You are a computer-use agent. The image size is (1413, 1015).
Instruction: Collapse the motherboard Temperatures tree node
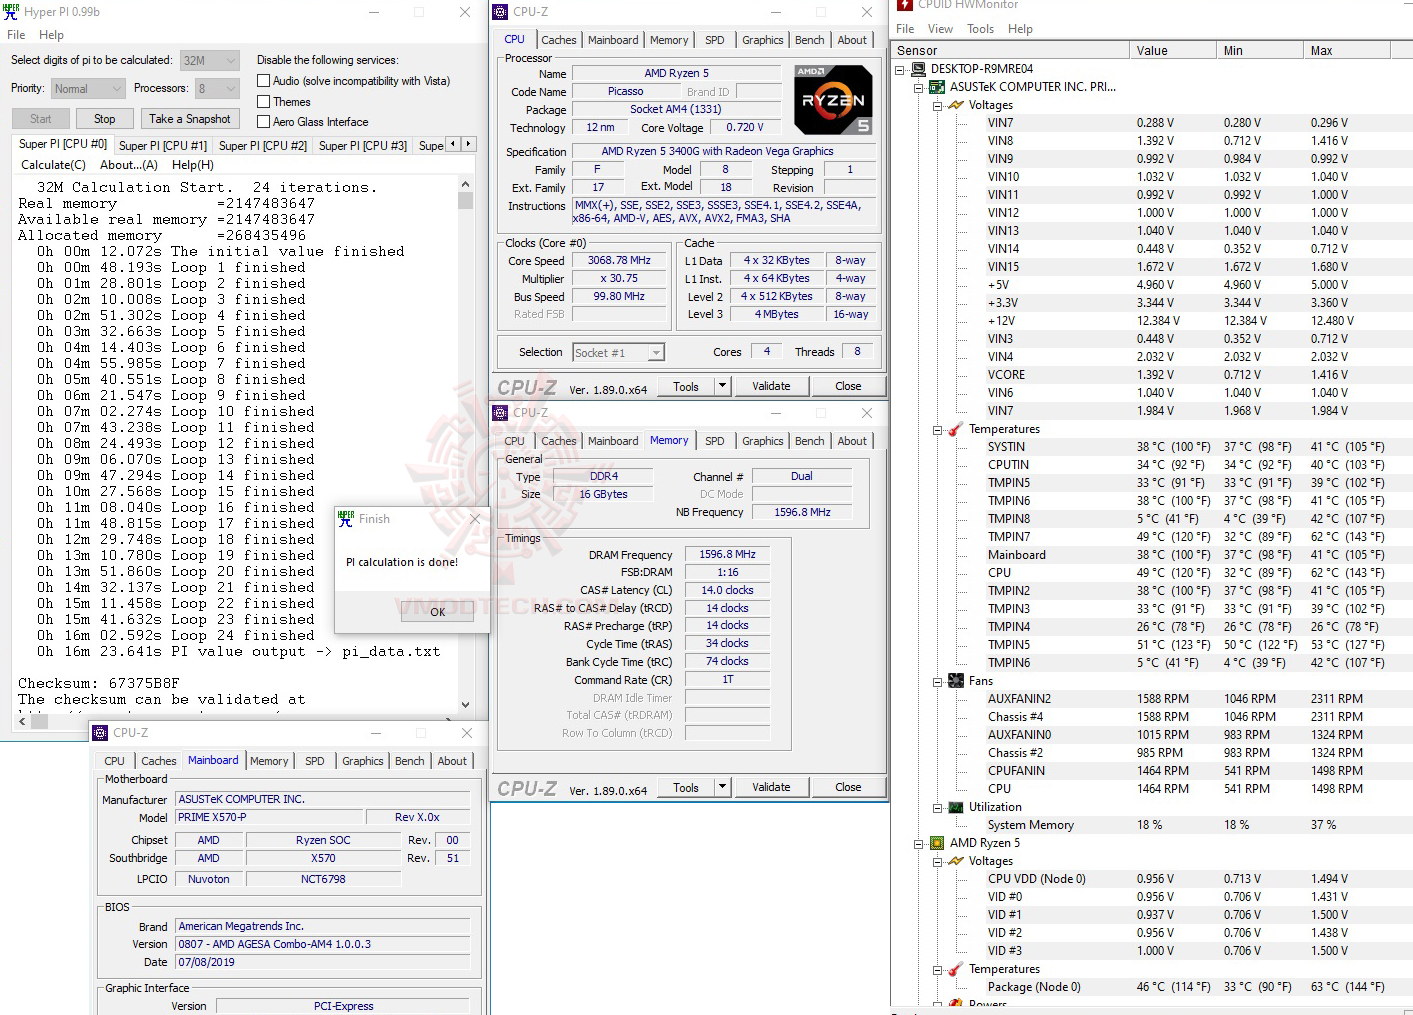tap(937, 429)
